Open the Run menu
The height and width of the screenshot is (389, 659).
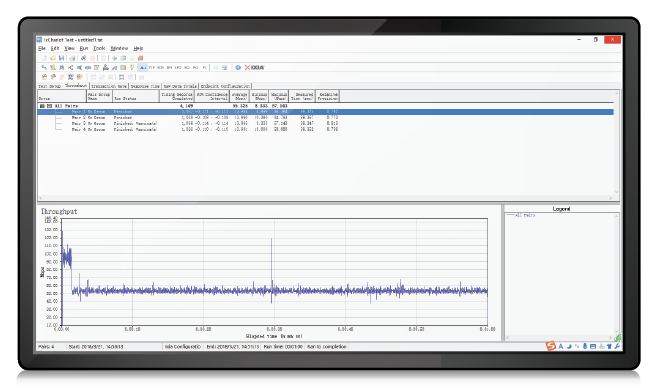tap(84, 48)
